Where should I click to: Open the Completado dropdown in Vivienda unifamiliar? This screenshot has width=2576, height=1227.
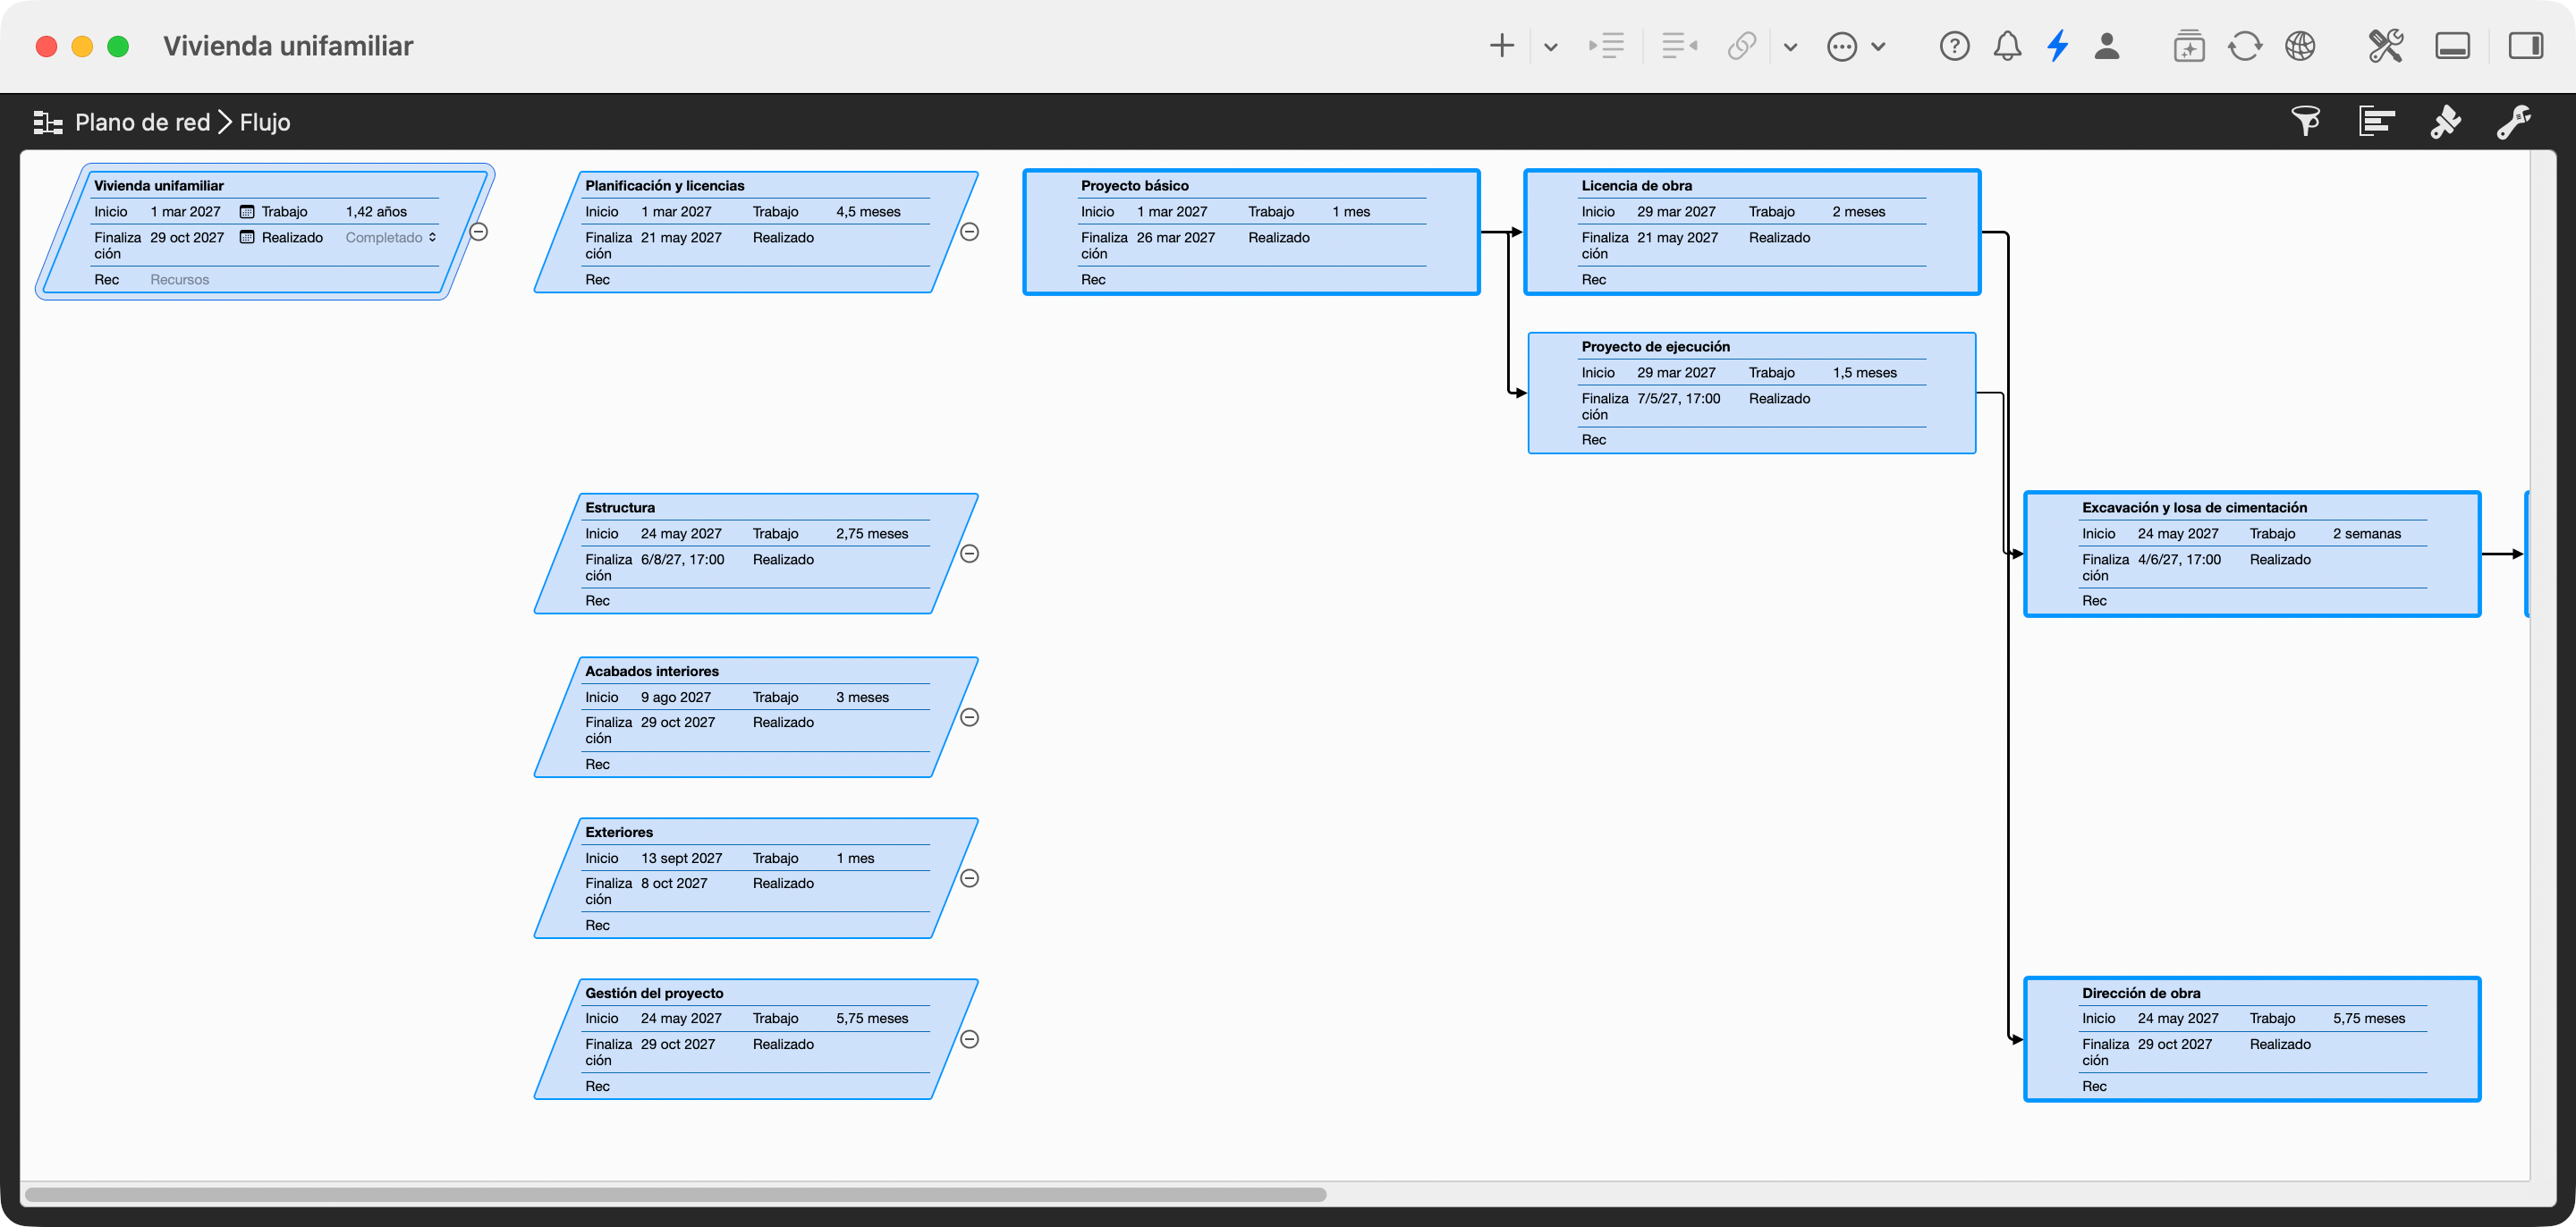391,238
